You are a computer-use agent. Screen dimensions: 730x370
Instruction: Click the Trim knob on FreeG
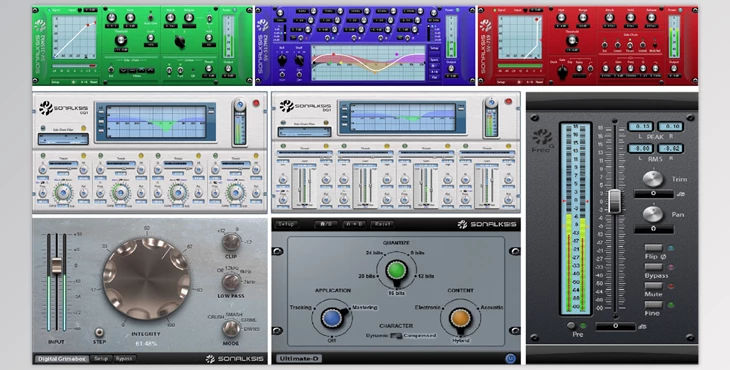[x=653, y=179]
